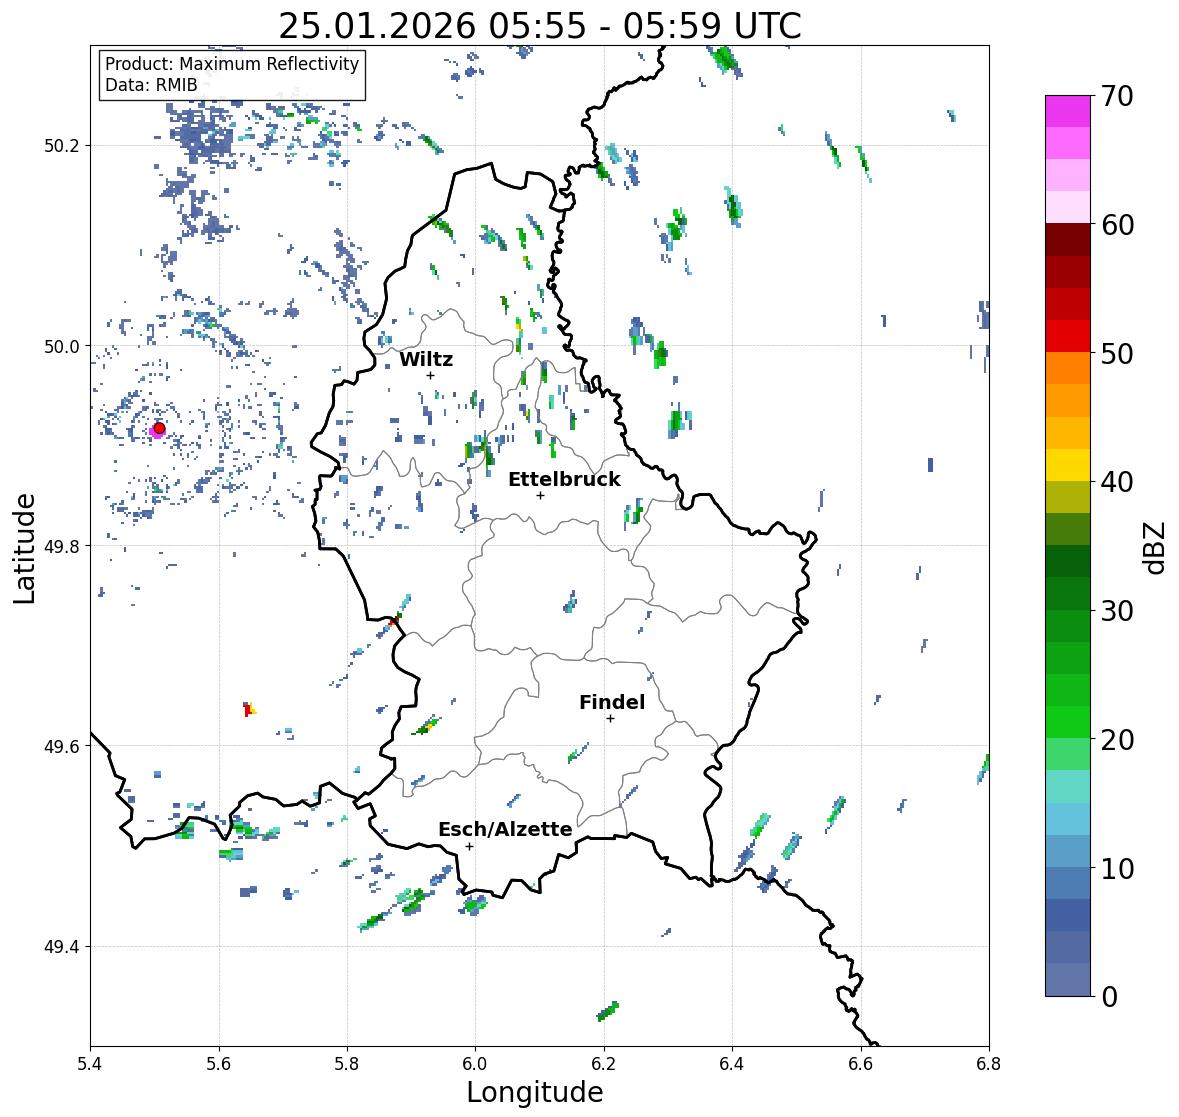Click the Ettelbruck city label
The width and height of the screenshot is (1179, 1117).
pyautogui.click(x=564, y=480)
